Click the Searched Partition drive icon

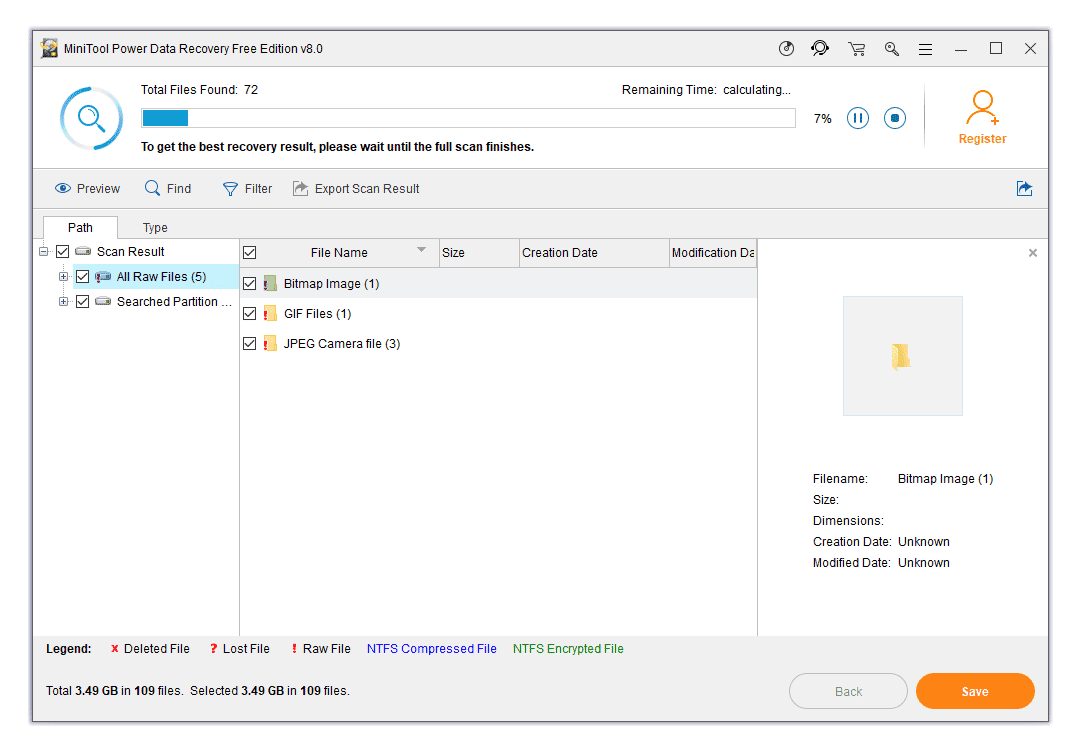tap(103, 301)
